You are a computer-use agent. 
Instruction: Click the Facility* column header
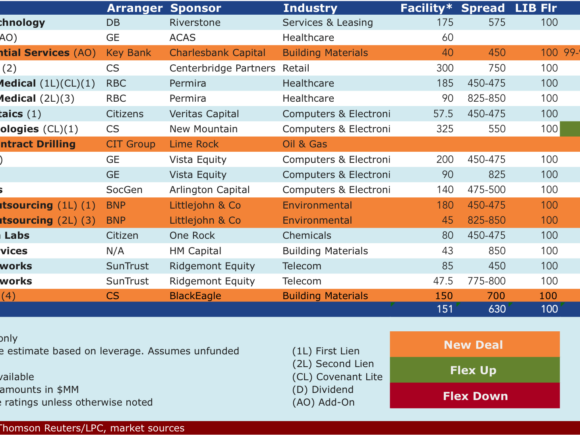coord(426,8)
